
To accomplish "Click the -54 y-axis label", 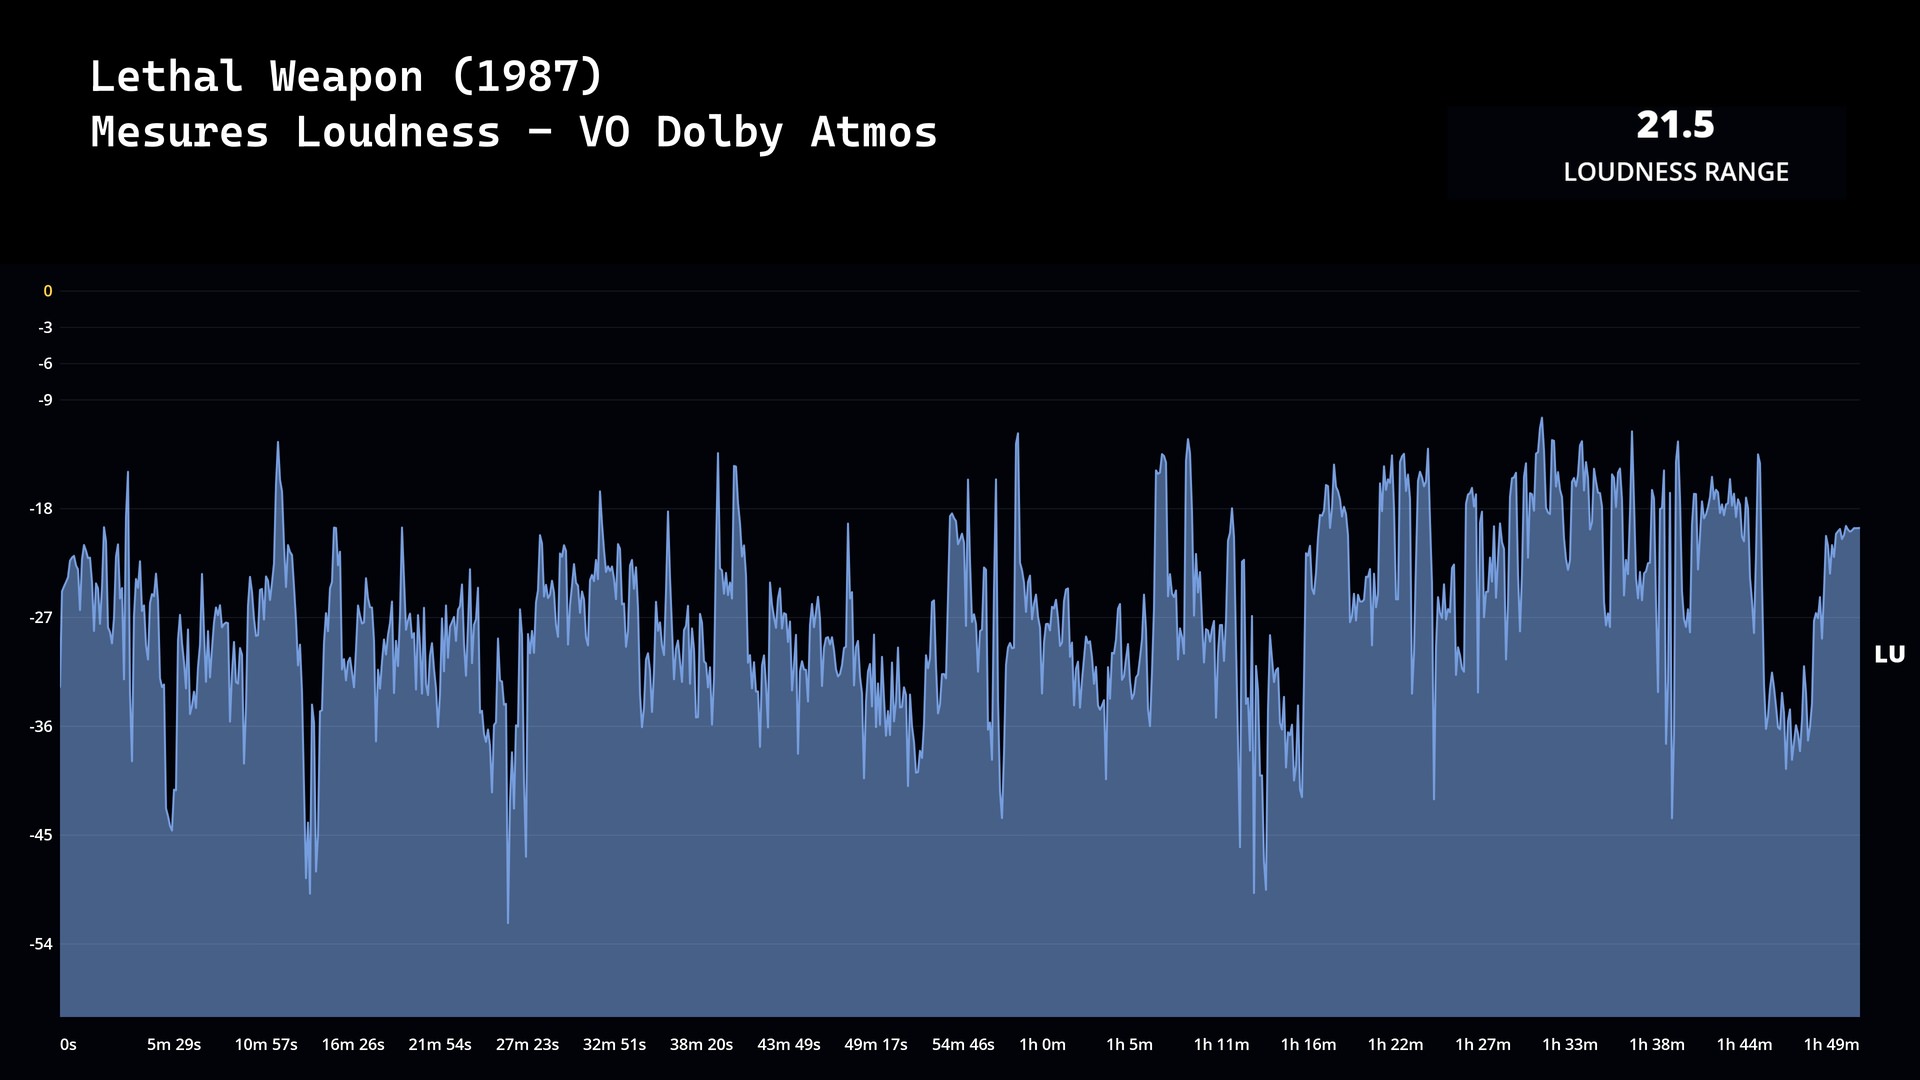I will point(41,944).
